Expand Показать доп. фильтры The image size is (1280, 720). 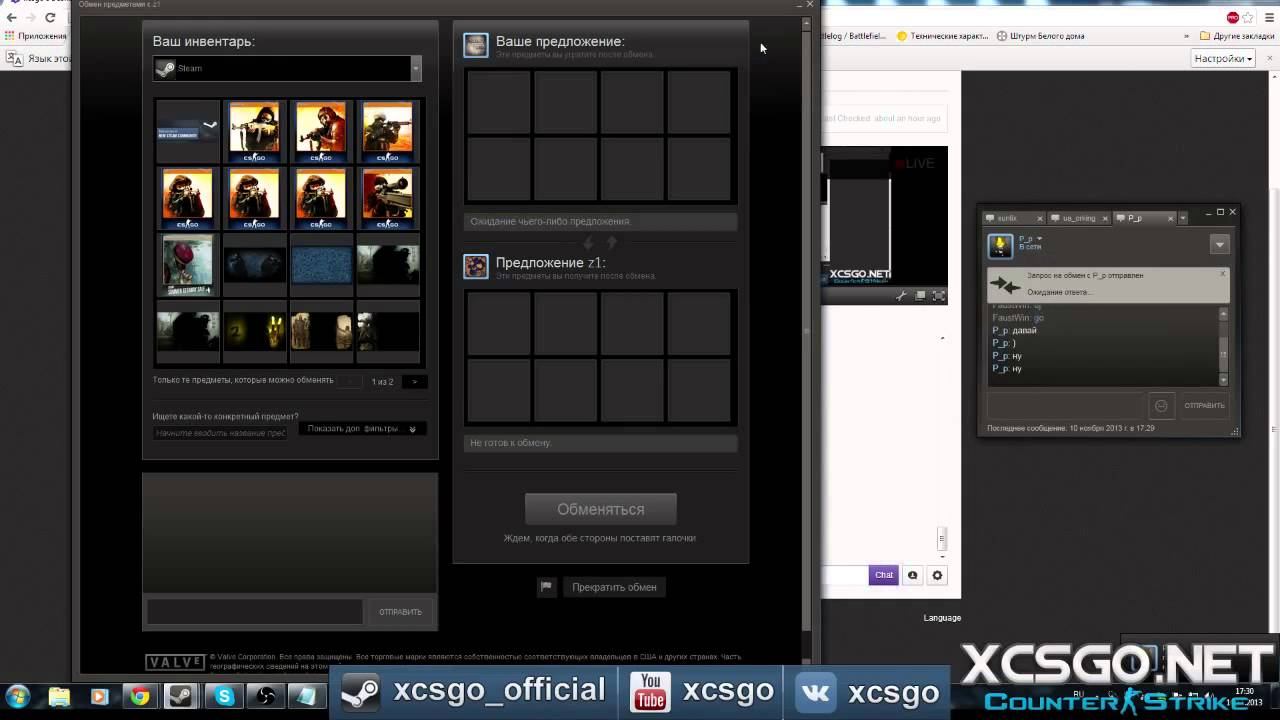point(362,429)
